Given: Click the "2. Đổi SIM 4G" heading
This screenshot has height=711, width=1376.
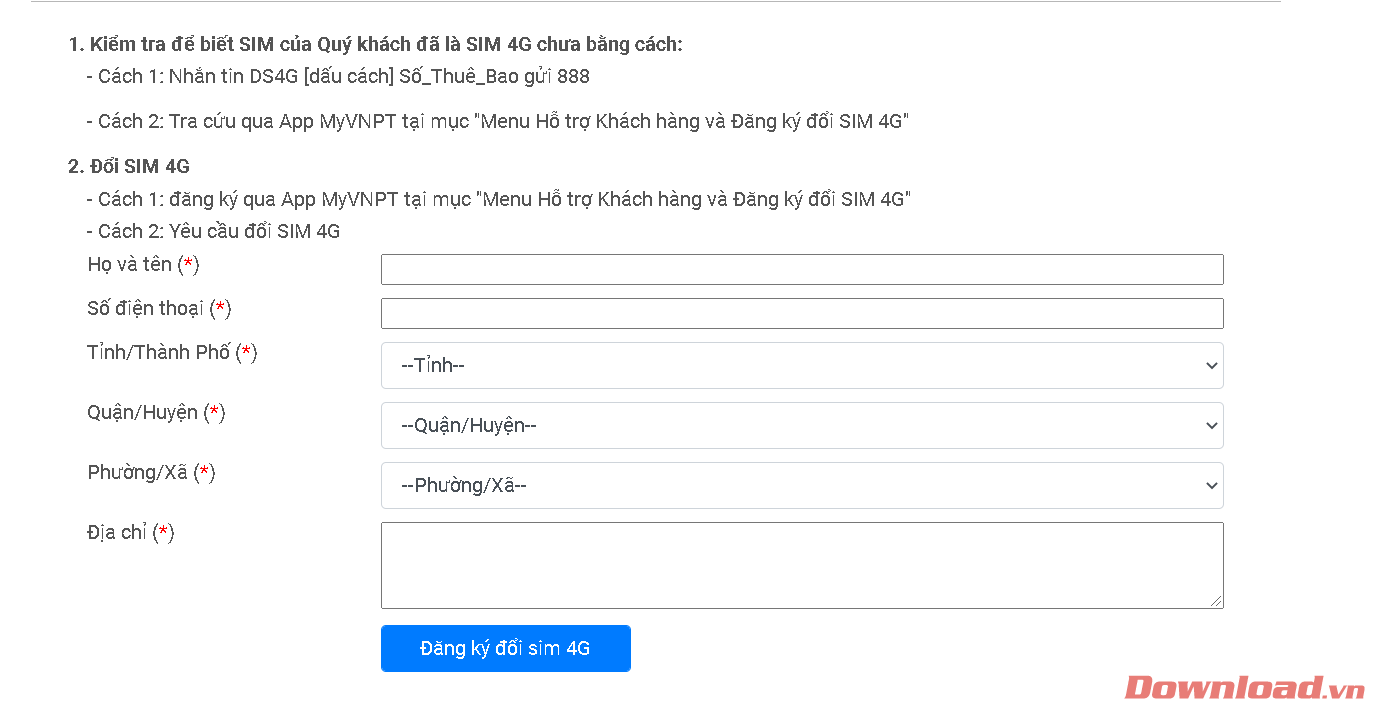Looking at the screenshot, I should (129, 167).
